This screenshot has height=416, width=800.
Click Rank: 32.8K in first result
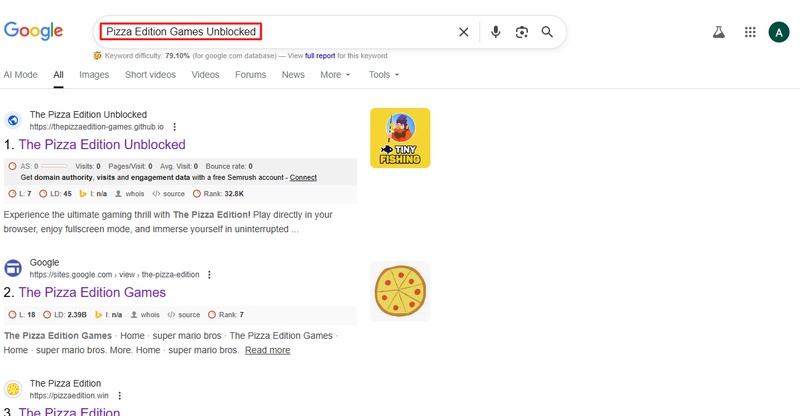coord(219,194)
